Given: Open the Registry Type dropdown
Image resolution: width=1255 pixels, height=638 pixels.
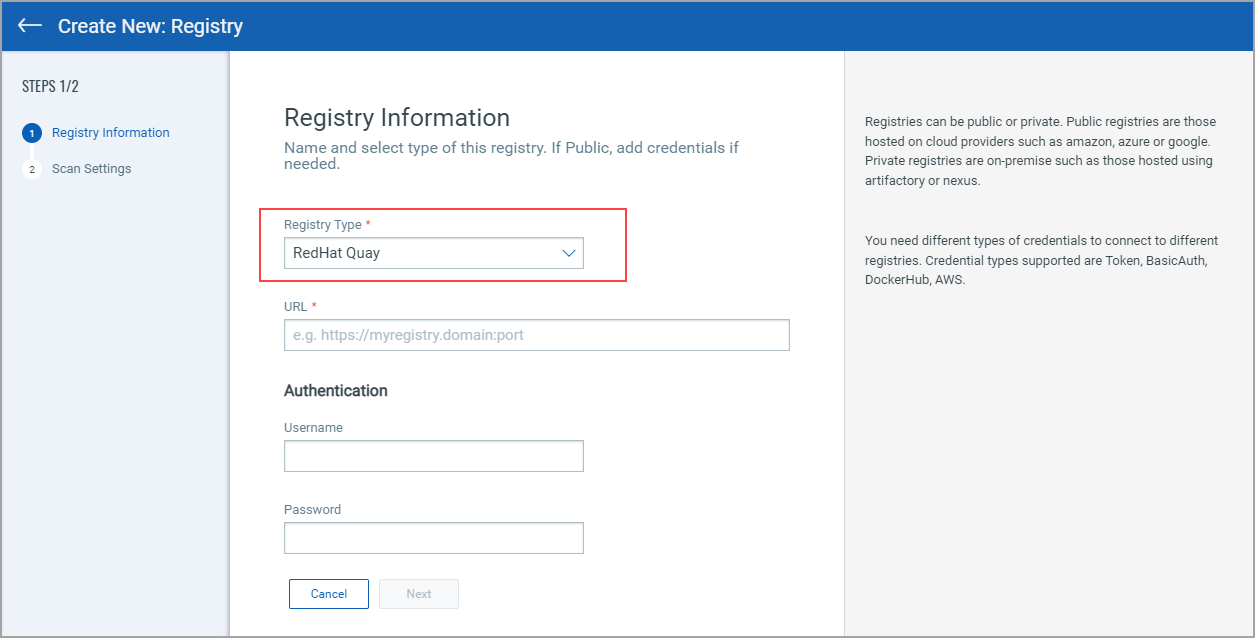Looking at the screenshot, I should click(434, 253).
